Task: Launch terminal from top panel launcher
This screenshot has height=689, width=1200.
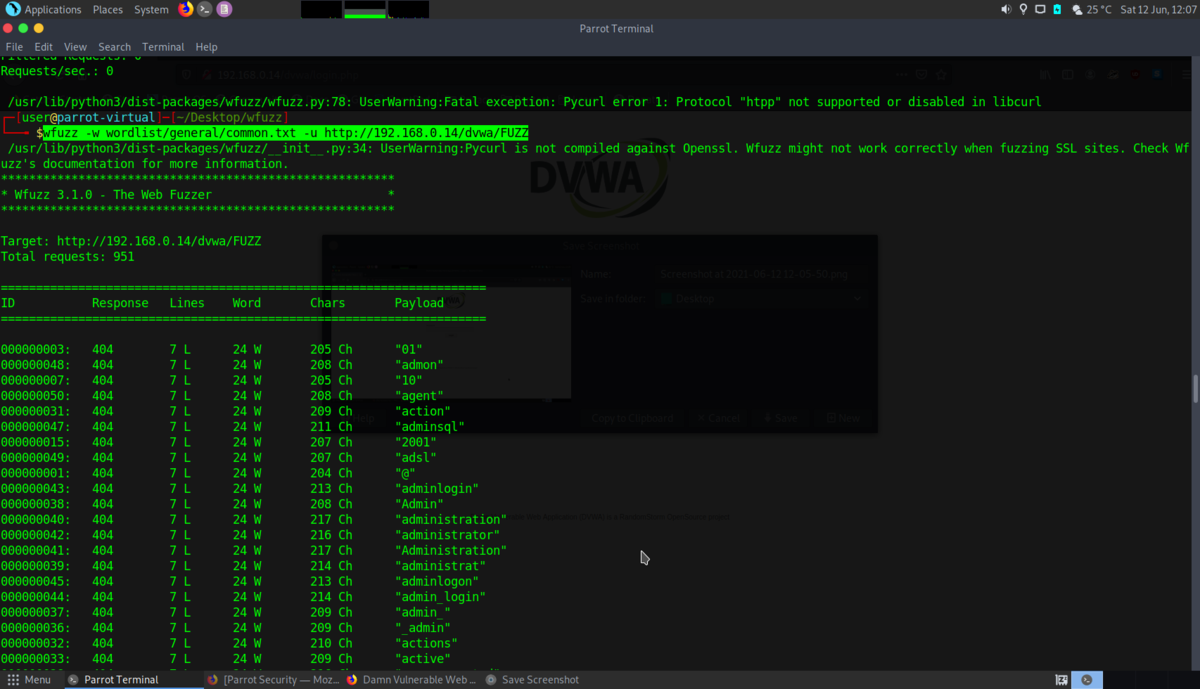Action: tap(205, 9)
